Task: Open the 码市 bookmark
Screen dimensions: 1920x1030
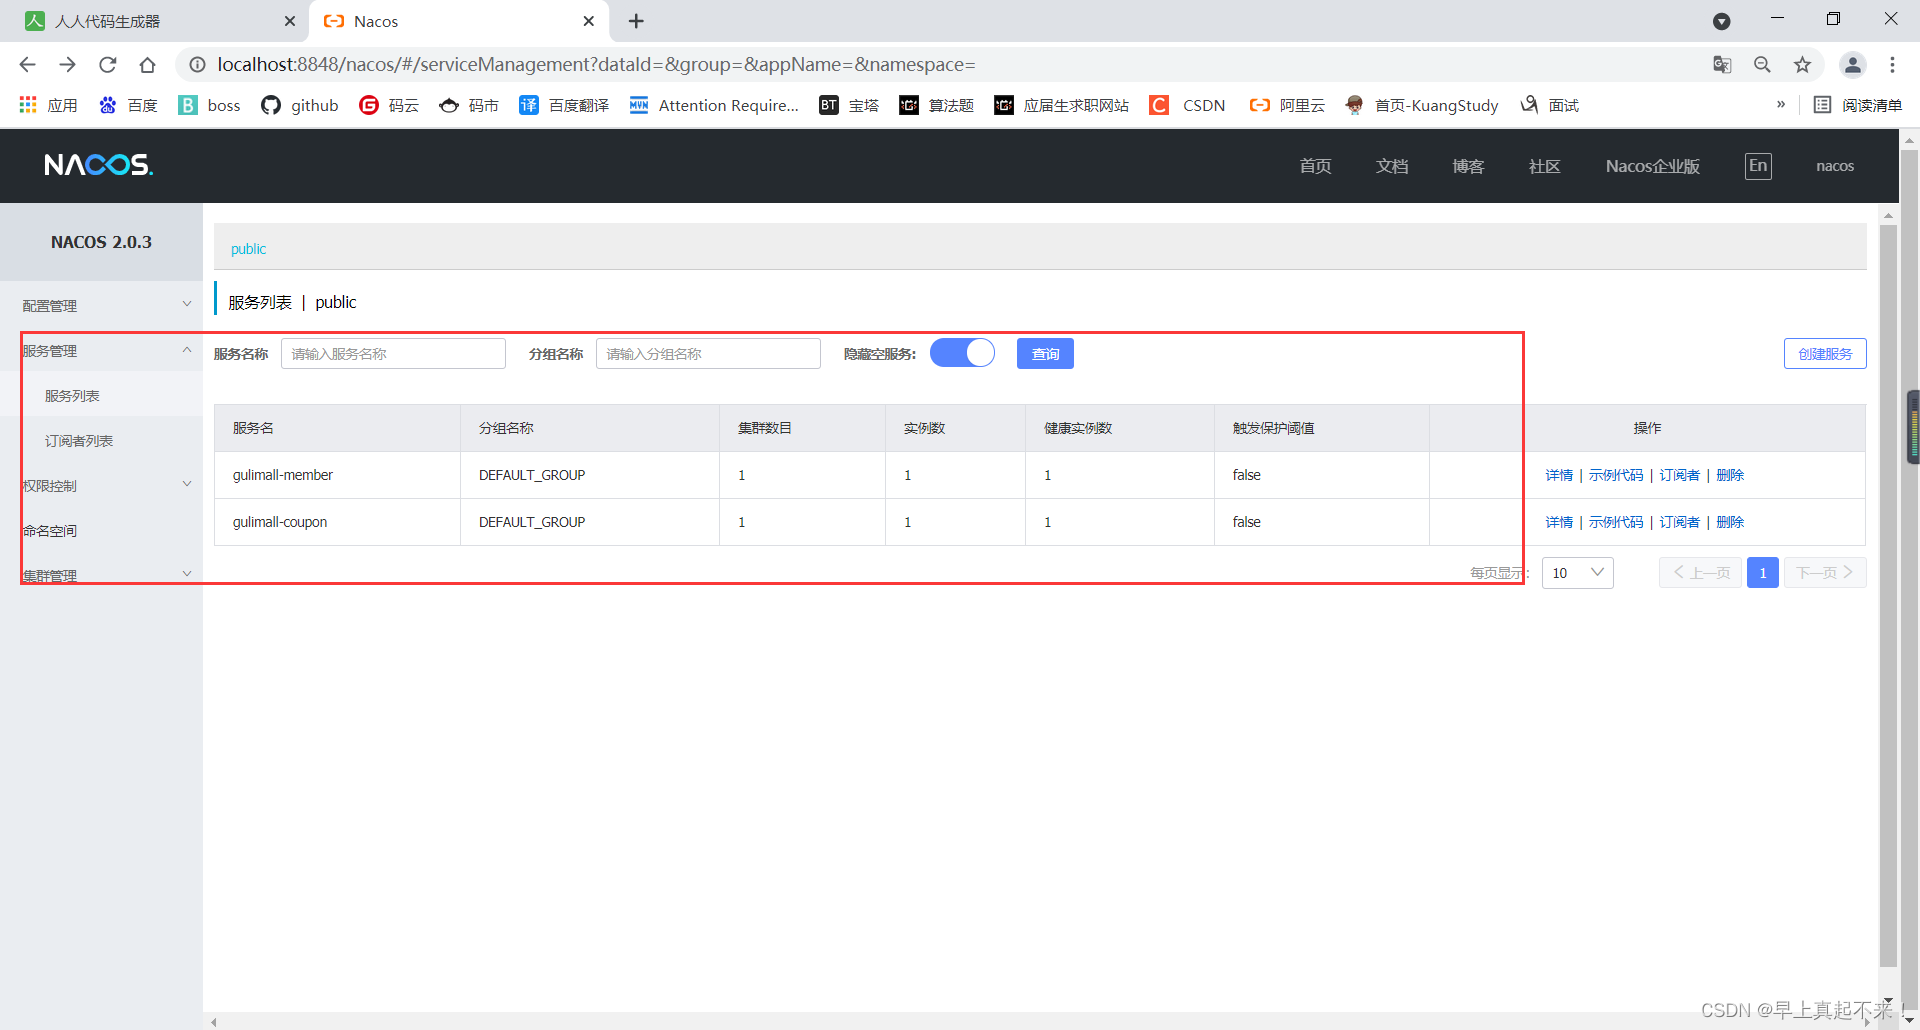Action: (x=469, y=105)
